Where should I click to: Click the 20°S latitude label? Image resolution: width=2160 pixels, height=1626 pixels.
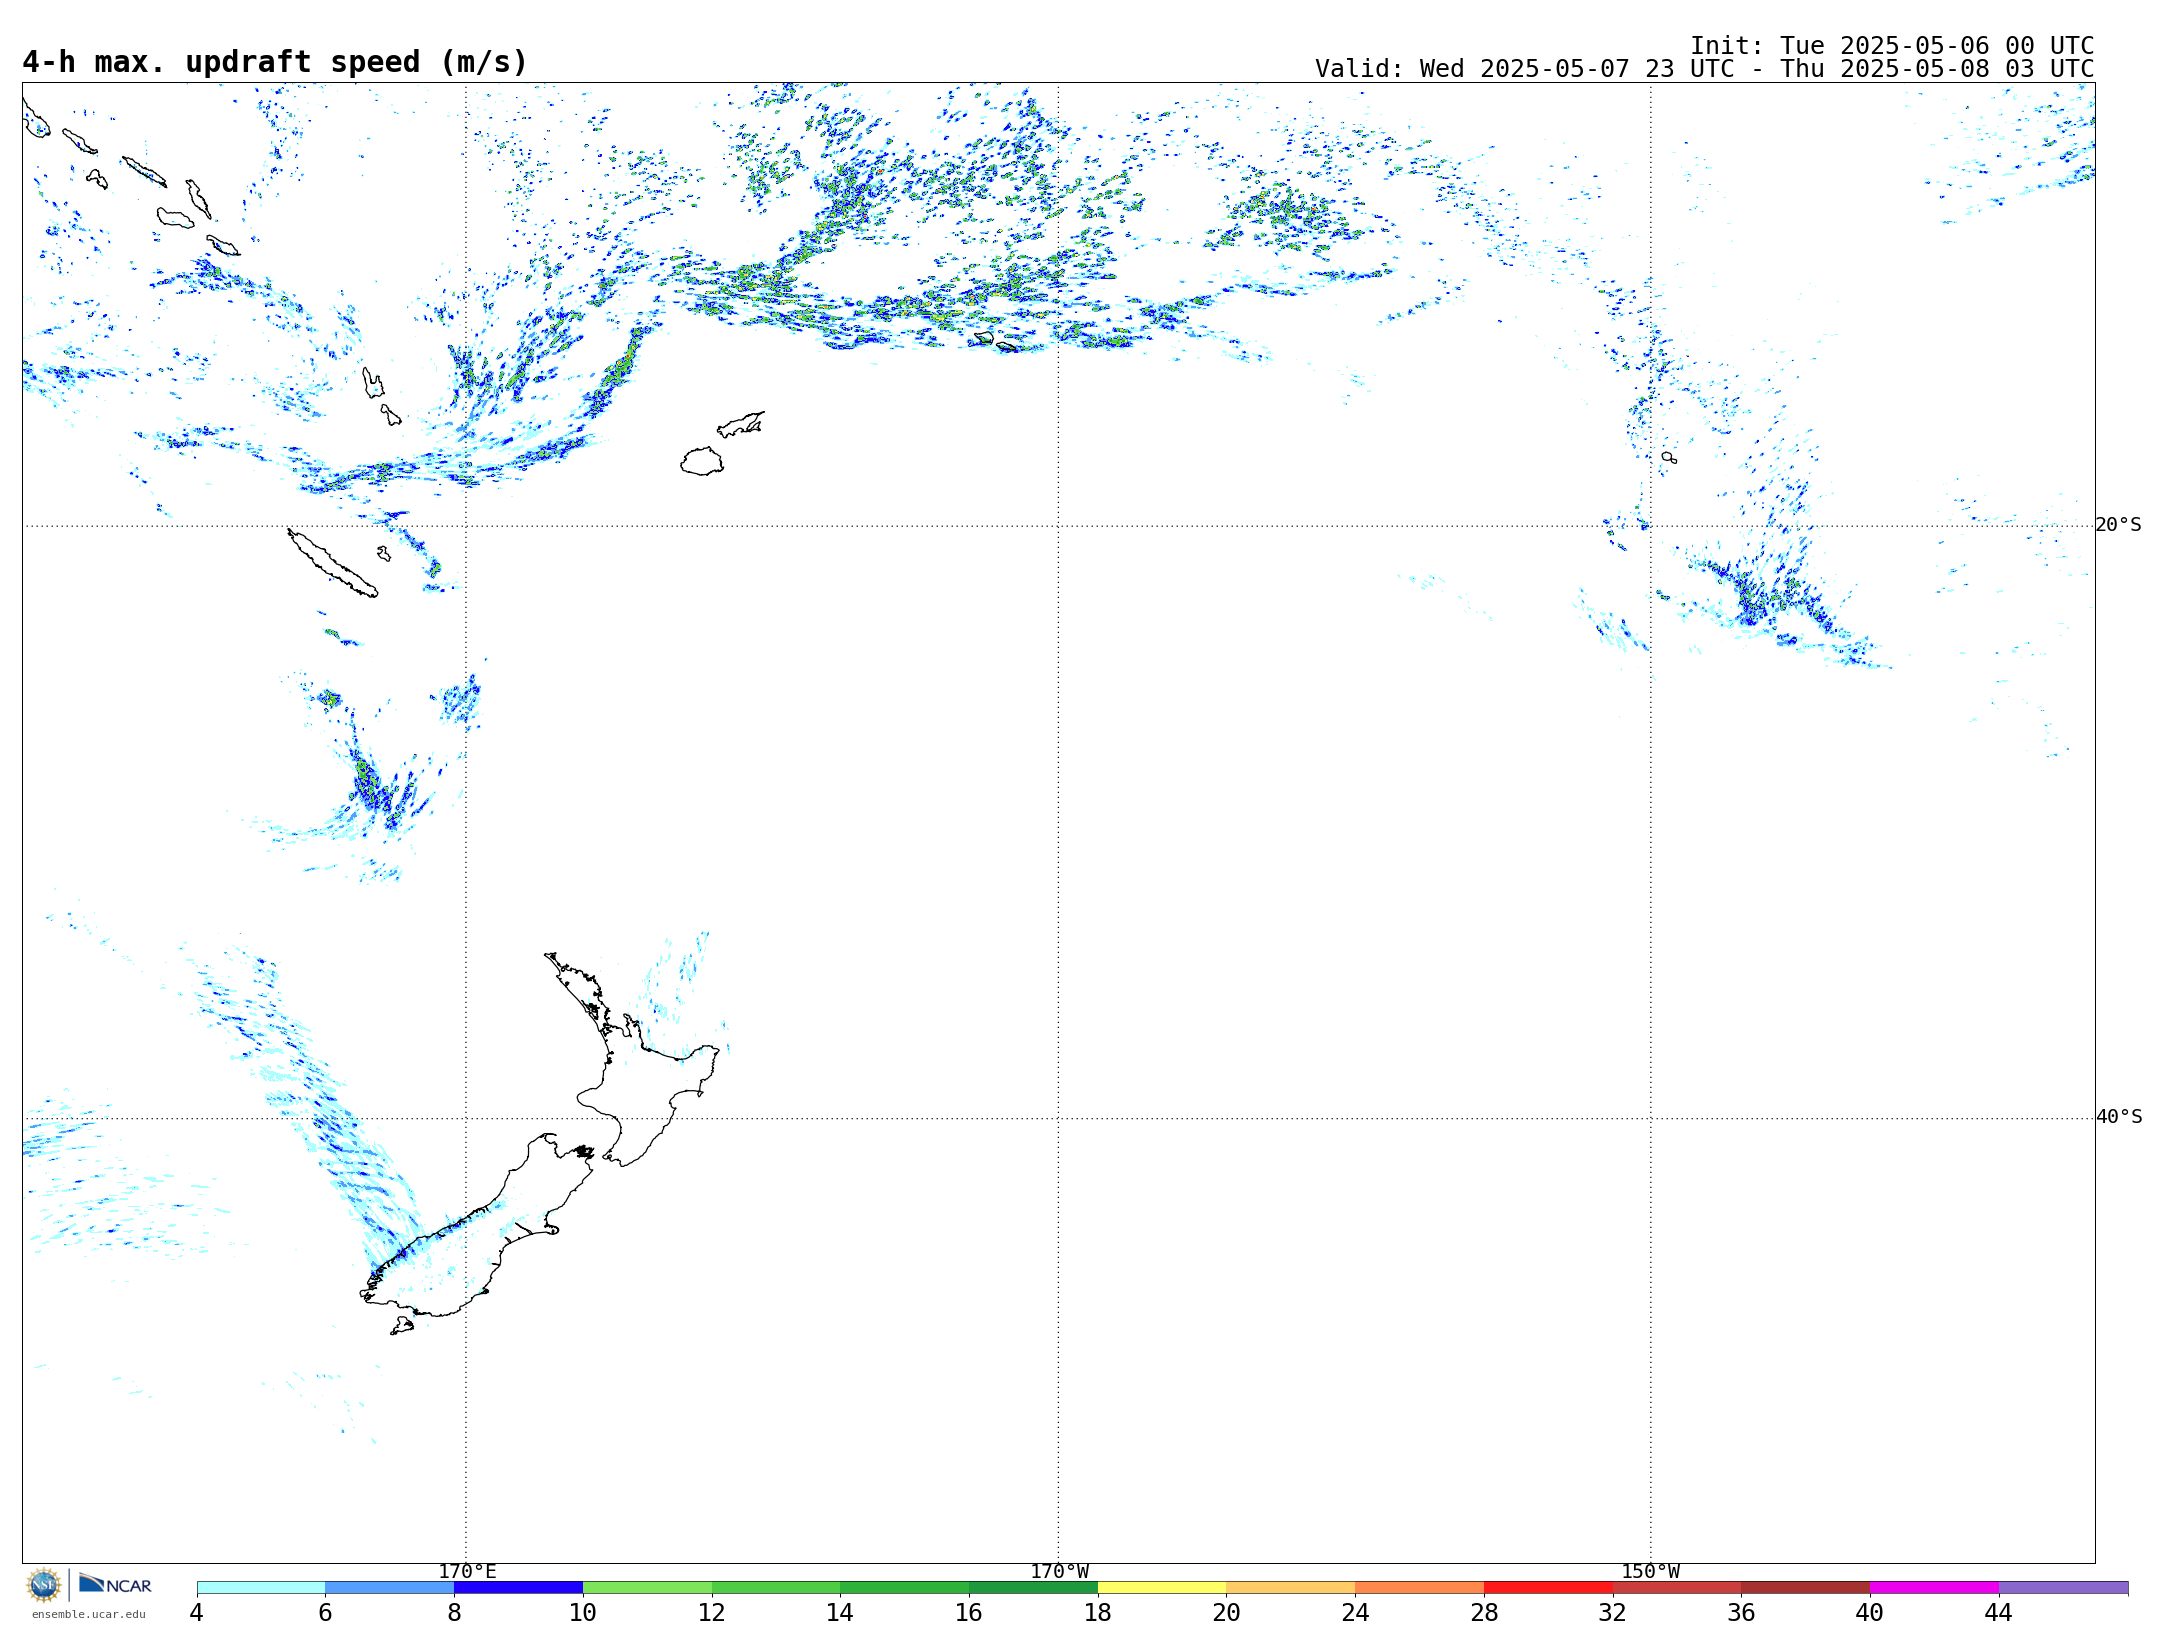[x=2118, y=525]
